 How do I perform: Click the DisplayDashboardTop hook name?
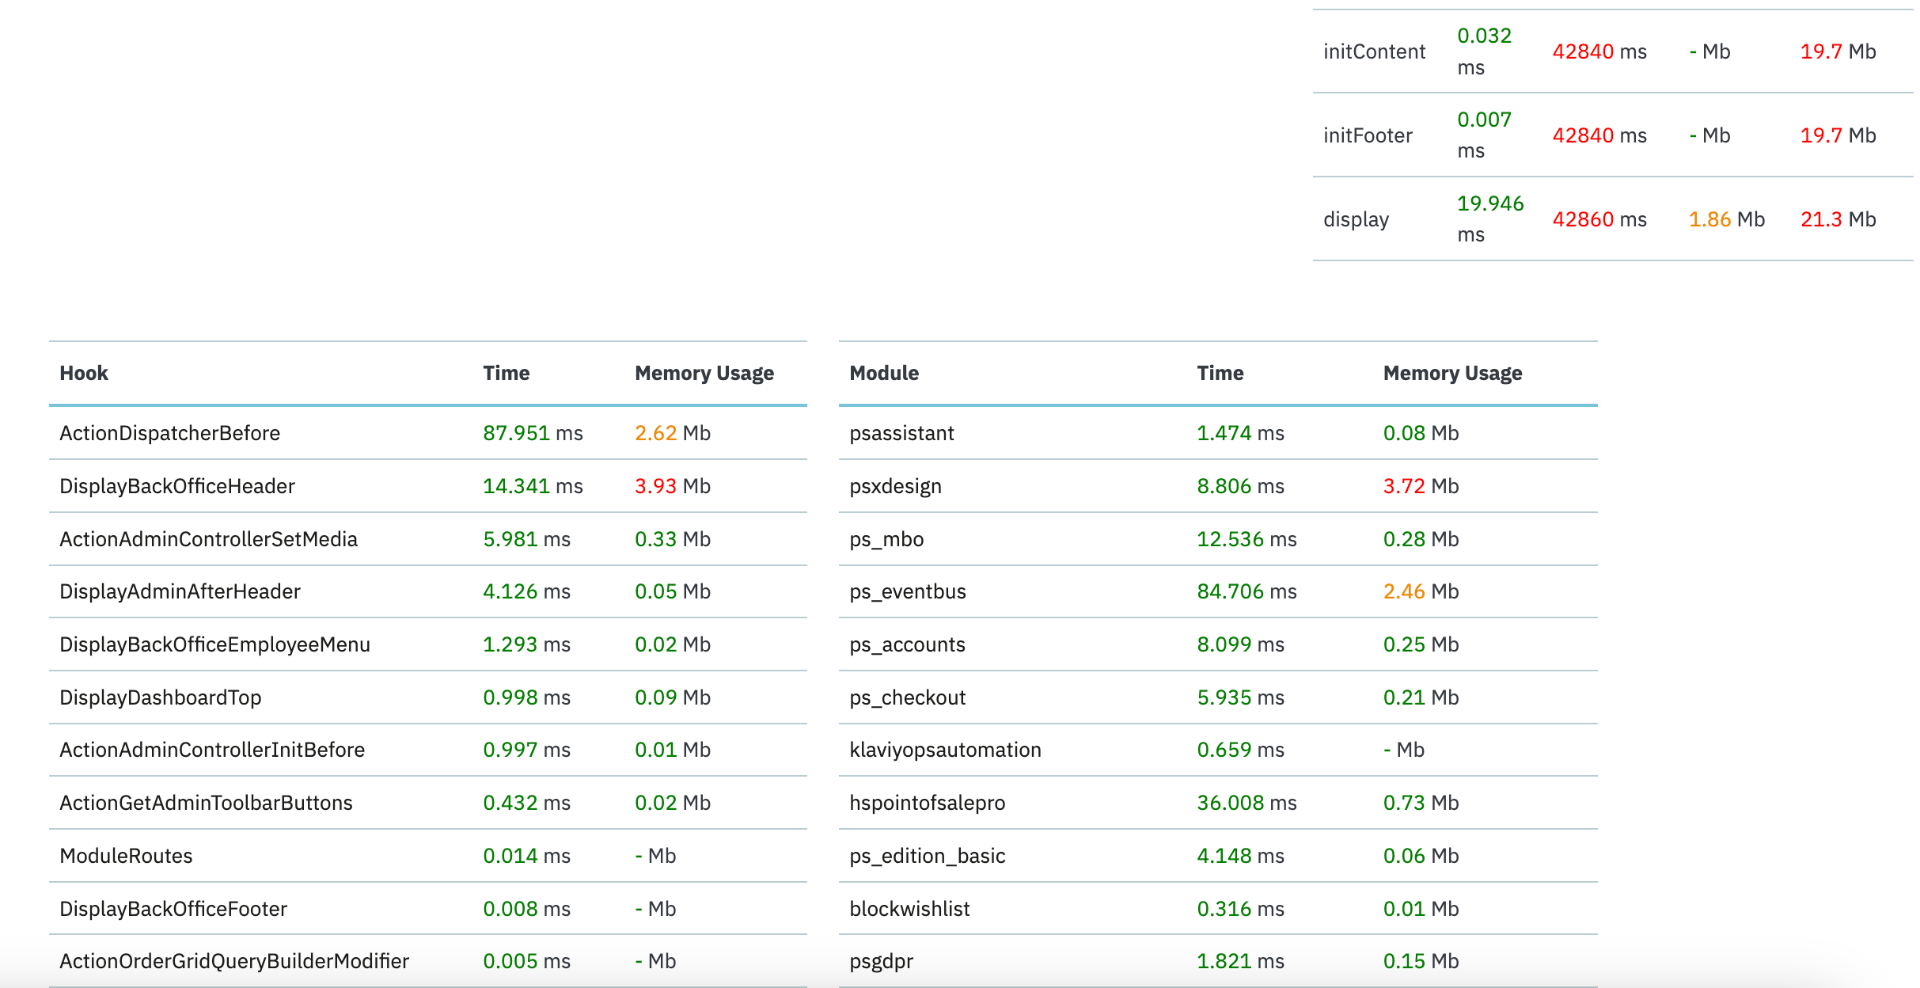tap(160, 697)
